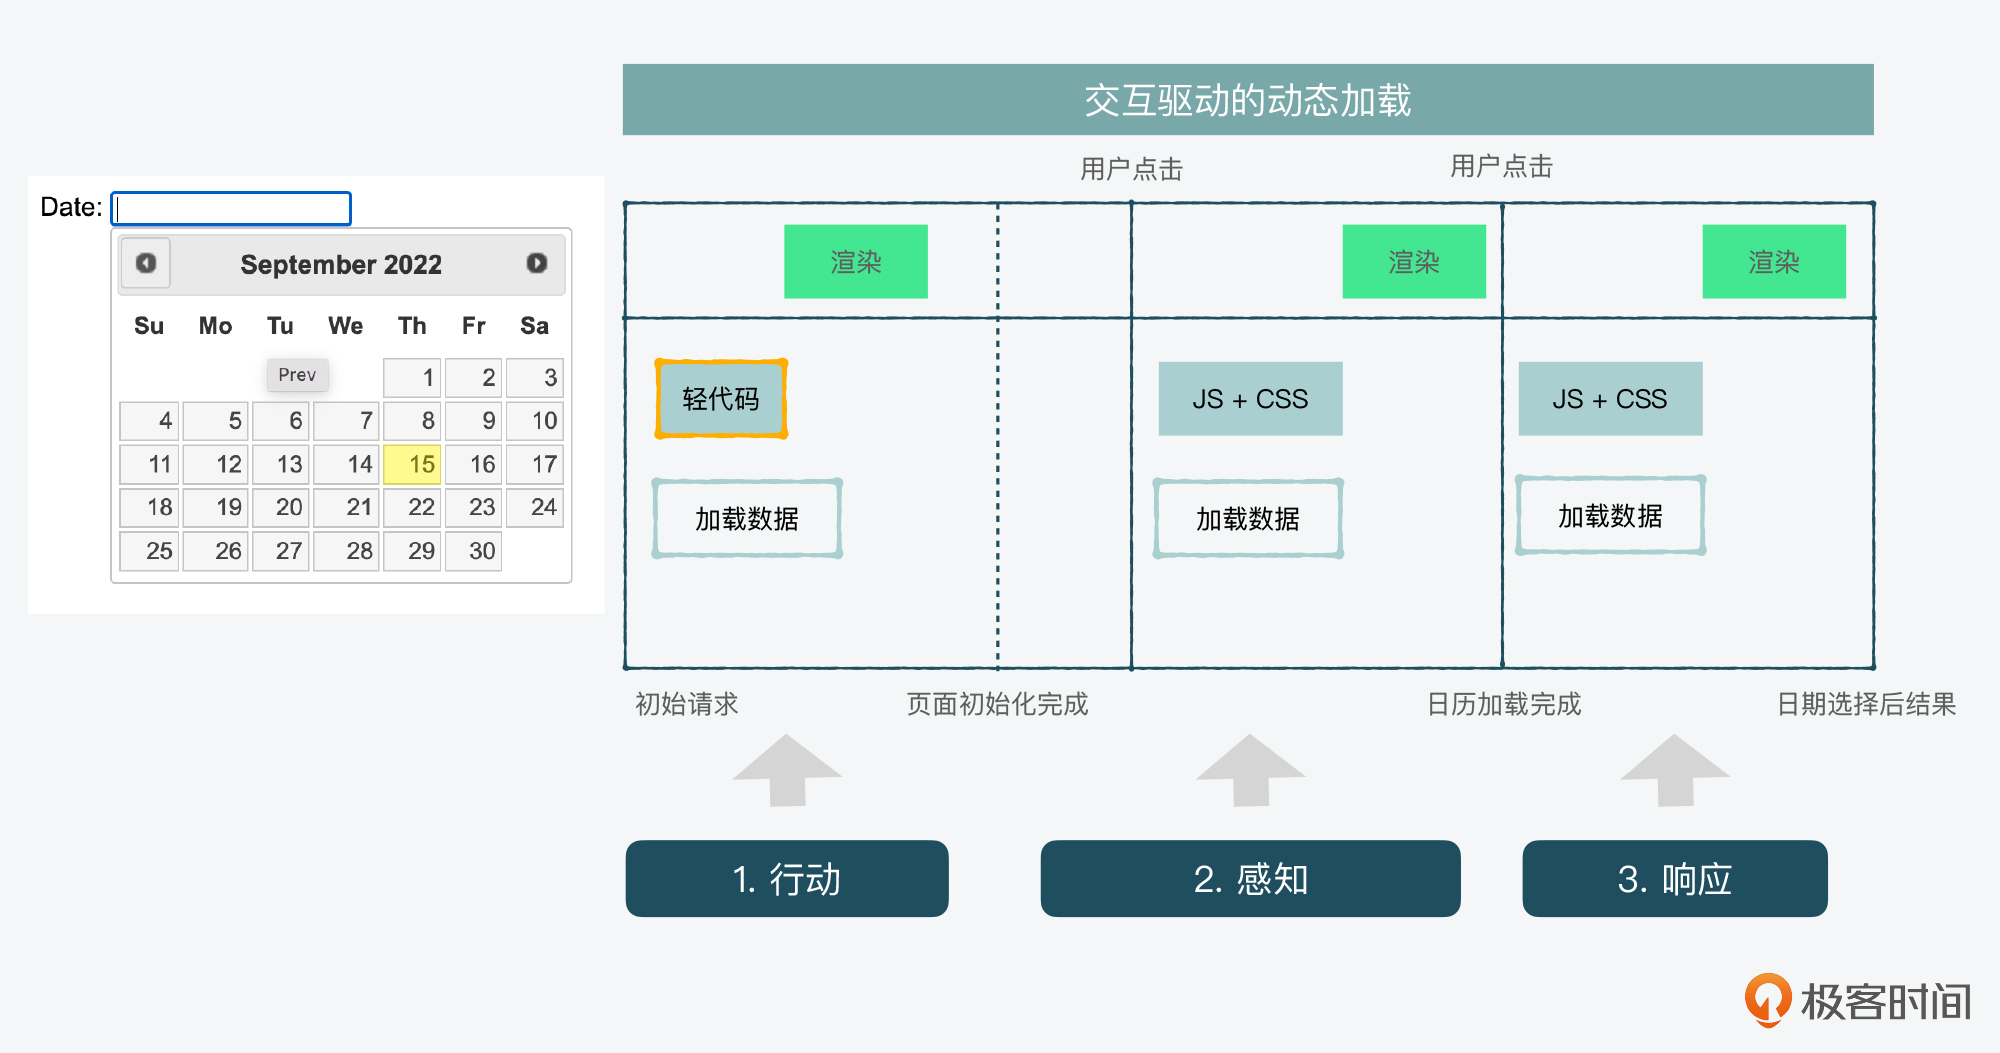The width and height of the screenshot is (2000, 1053).
Task: Pick September 1 in the datepicker
Action: tap(412, 377)
